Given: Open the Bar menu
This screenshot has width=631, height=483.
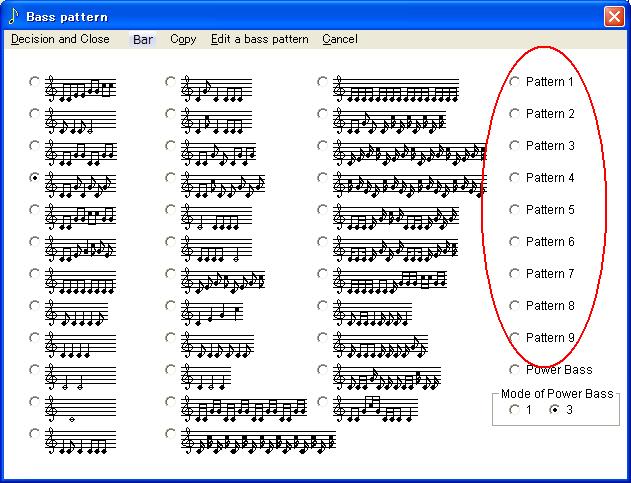Looking at the screenshot, I should coord(143,39).
